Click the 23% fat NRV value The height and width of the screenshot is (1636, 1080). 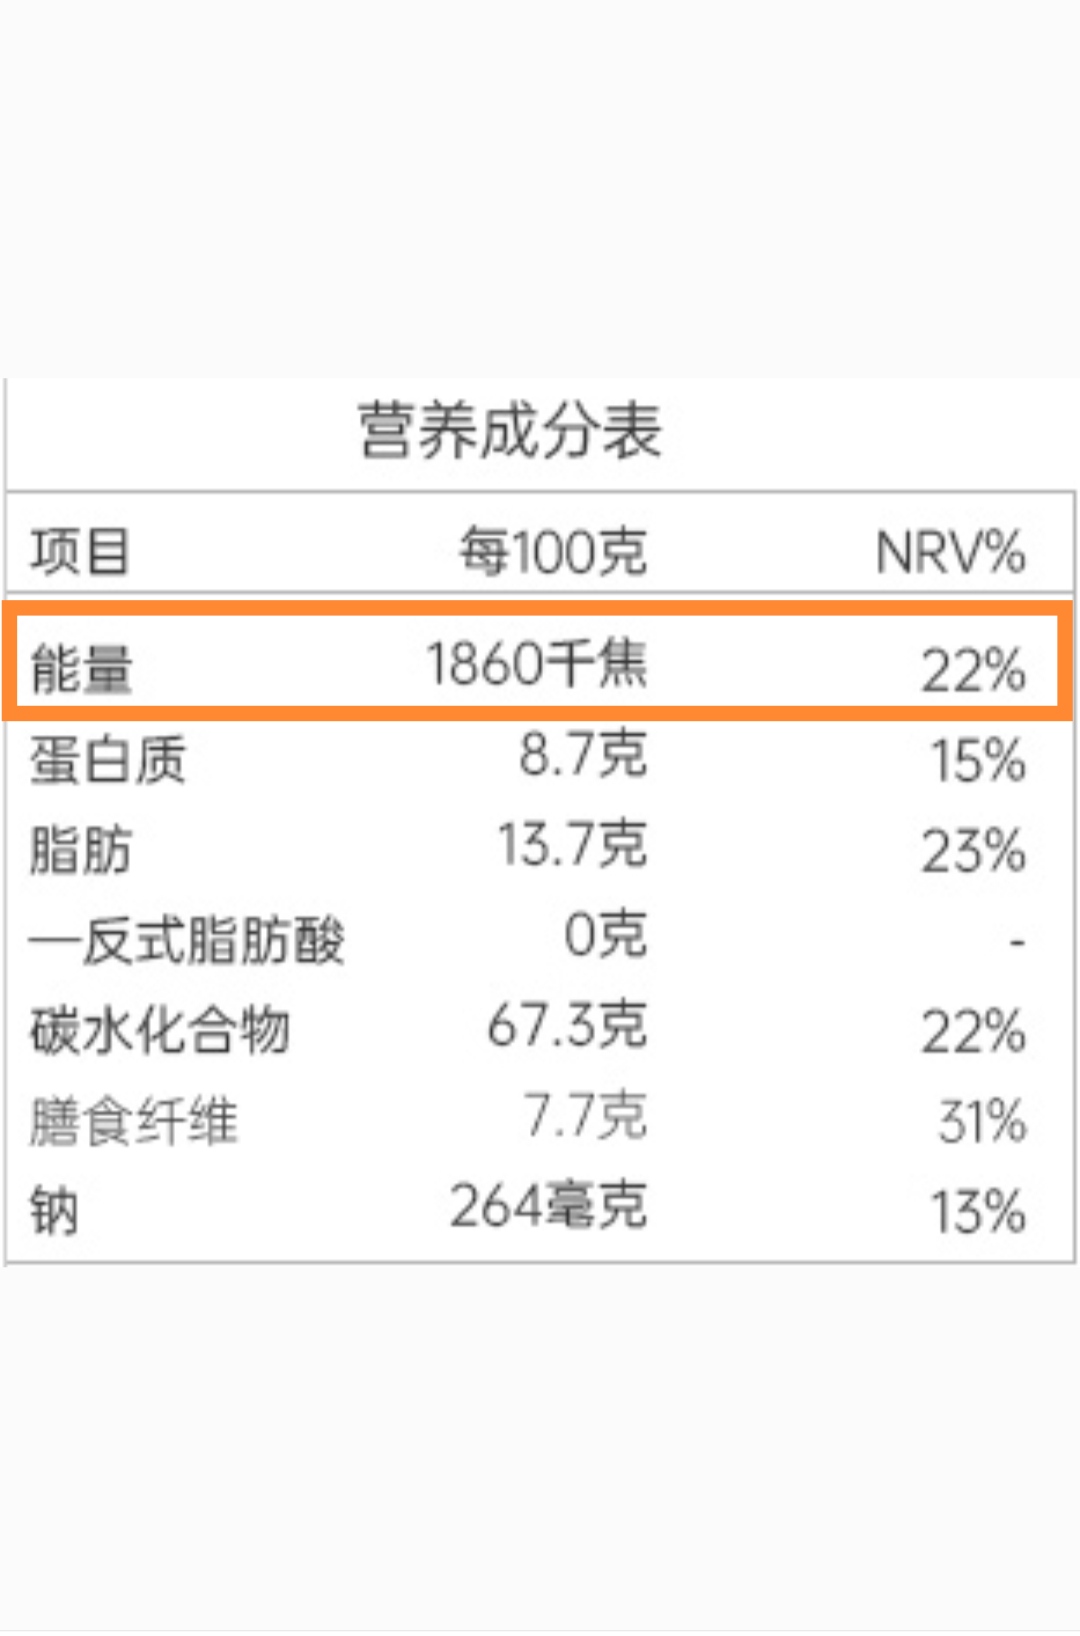(973, 851)
